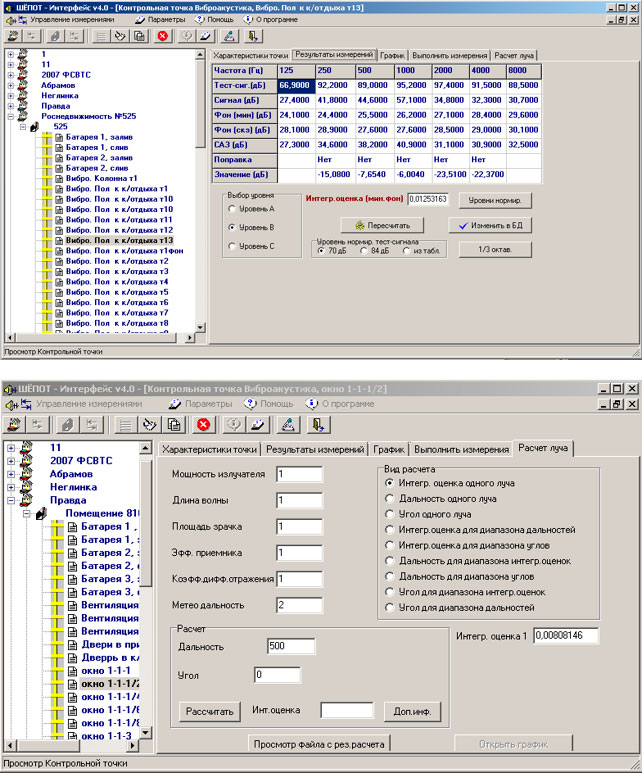The image size is (642, 773).
Task: Choose the 84 дБ test-signal level
Action: (364, 251)
